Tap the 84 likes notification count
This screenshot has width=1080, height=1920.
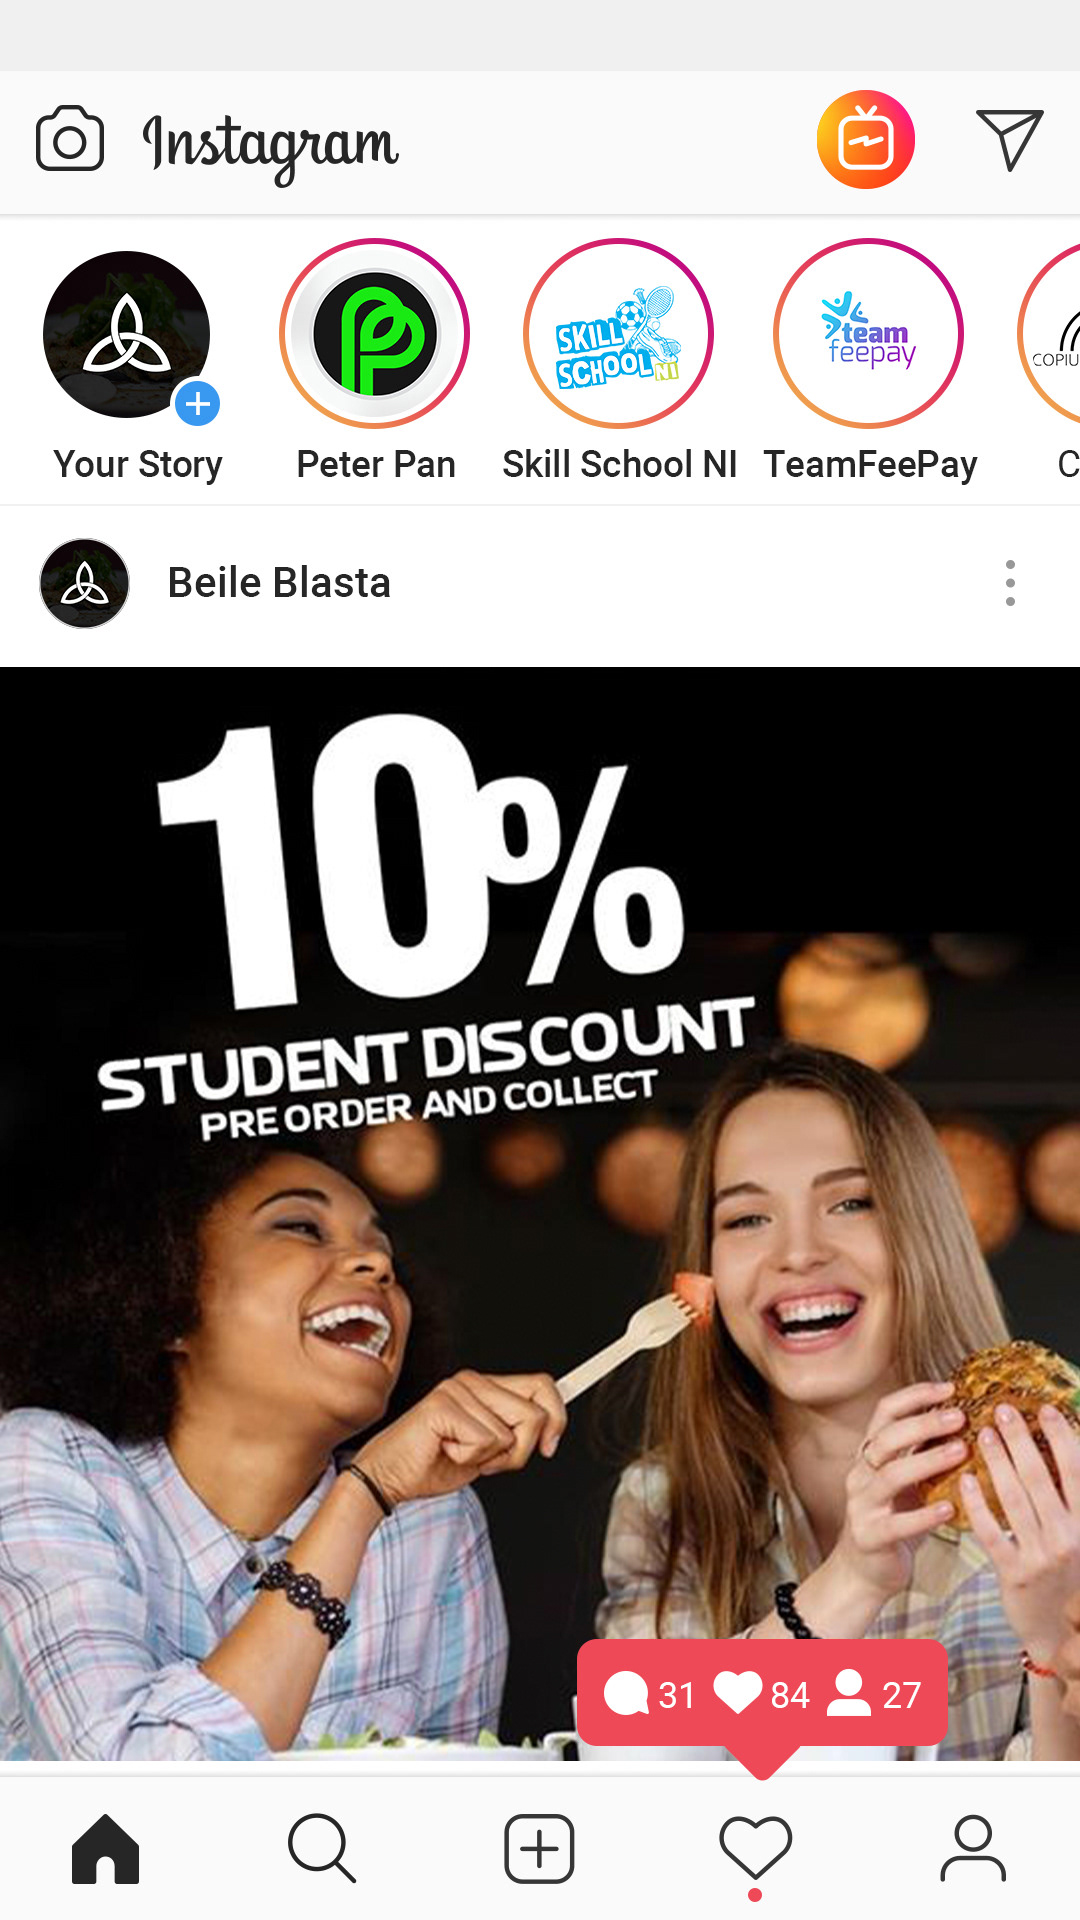pyautogui.click(x=762, y=1694)
